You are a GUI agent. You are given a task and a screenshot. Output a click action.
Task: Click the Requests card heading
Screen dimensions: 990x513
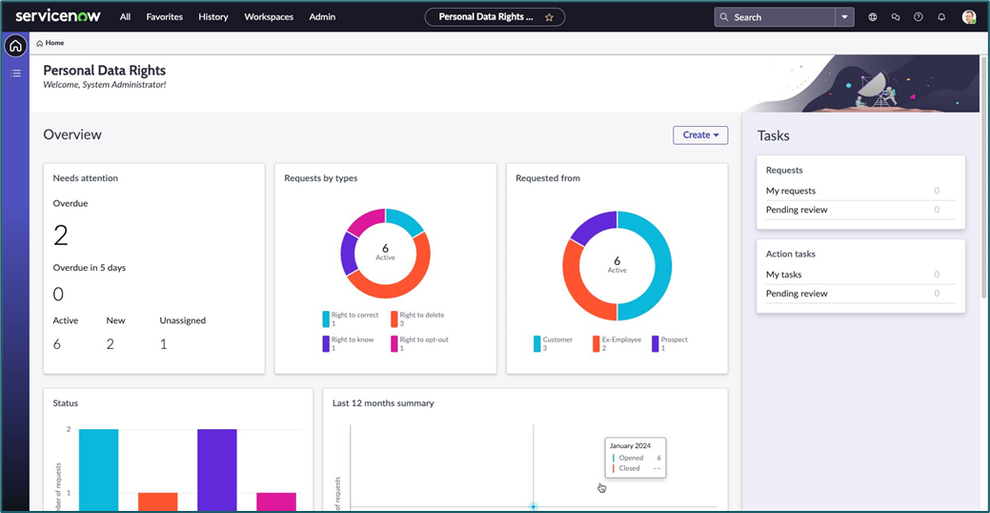click(784, 170)
